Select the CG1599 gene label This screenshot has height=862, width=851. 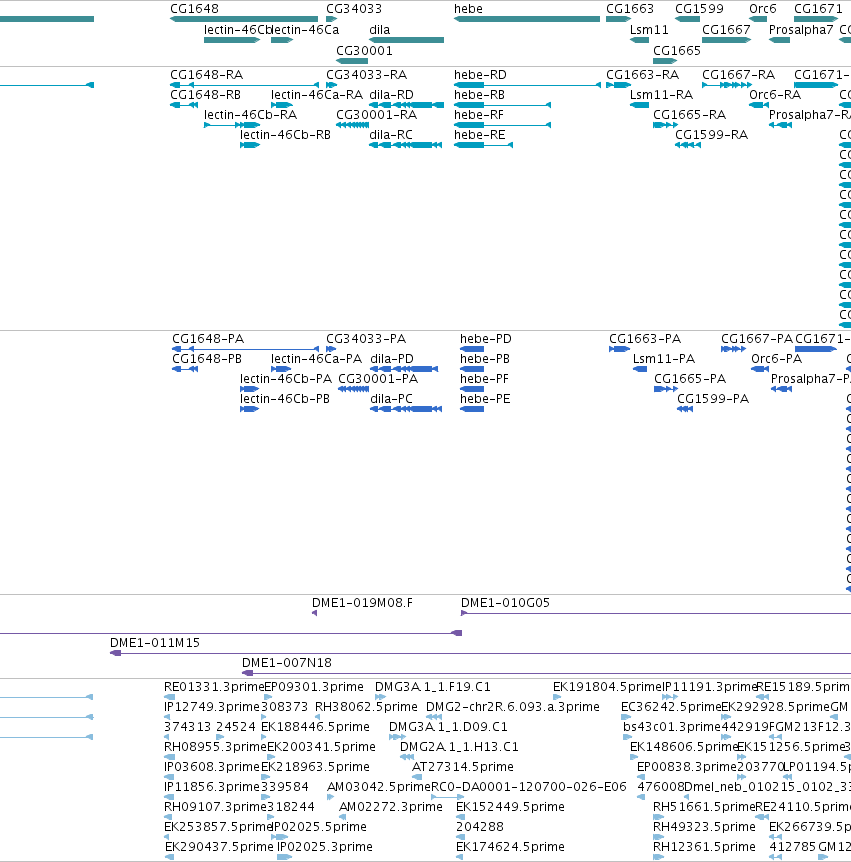(699, 9)
